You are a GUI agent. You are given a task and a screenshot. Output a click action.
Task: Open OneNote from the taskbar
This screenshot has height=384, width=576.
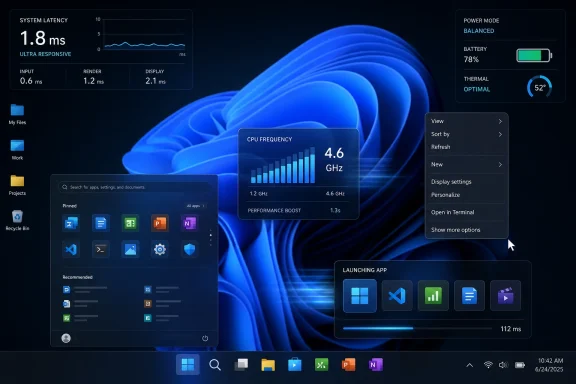click(x=375, y=365)
